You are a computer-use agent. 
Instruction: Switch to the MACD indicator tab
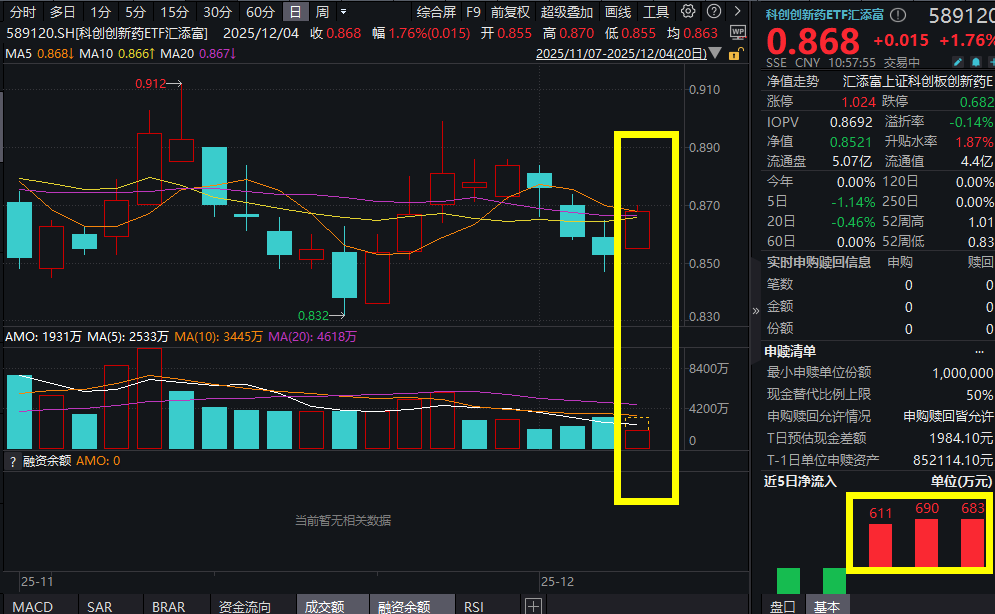pyautogui.click(x=32, y=606)
